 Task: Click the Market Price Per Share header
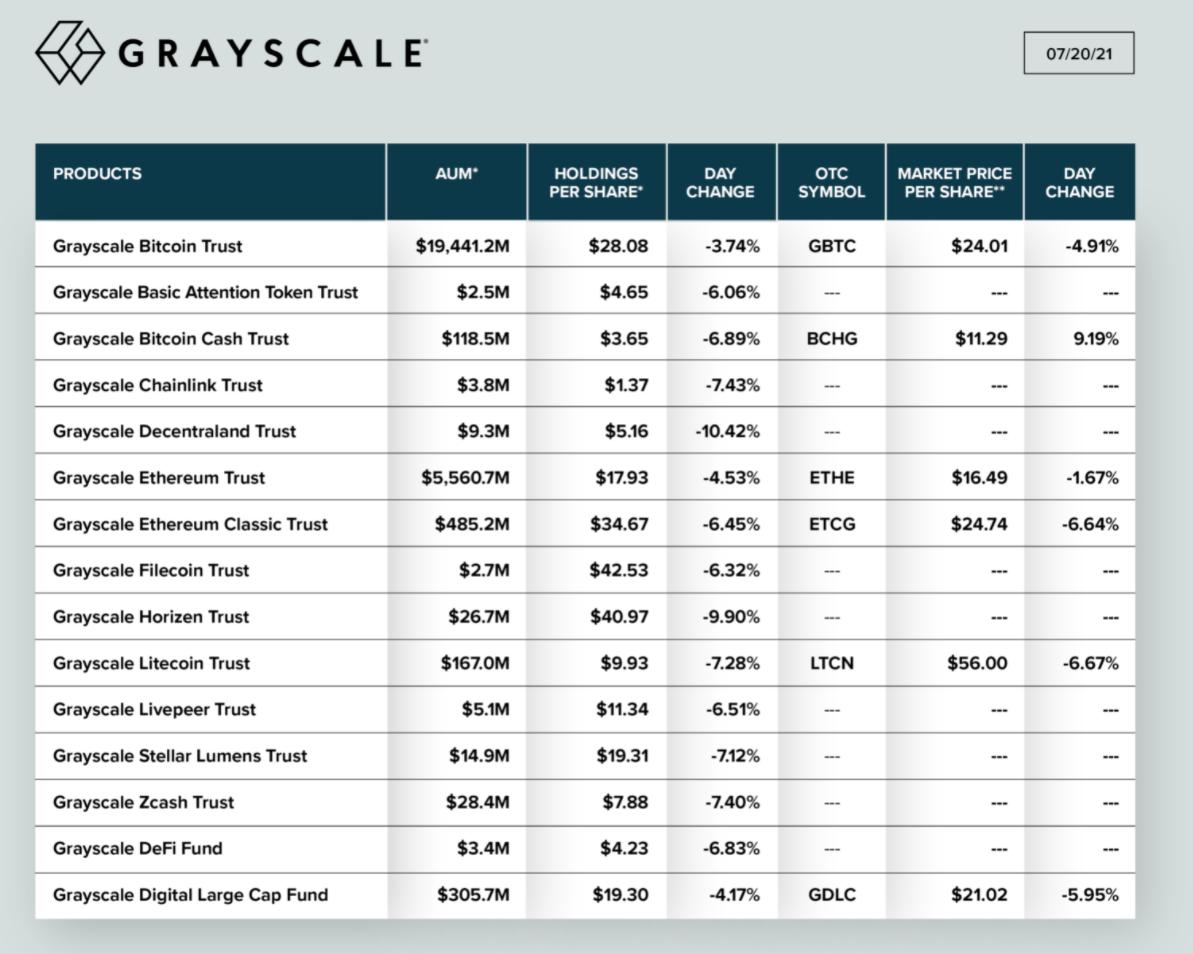(x=954, y=182)
